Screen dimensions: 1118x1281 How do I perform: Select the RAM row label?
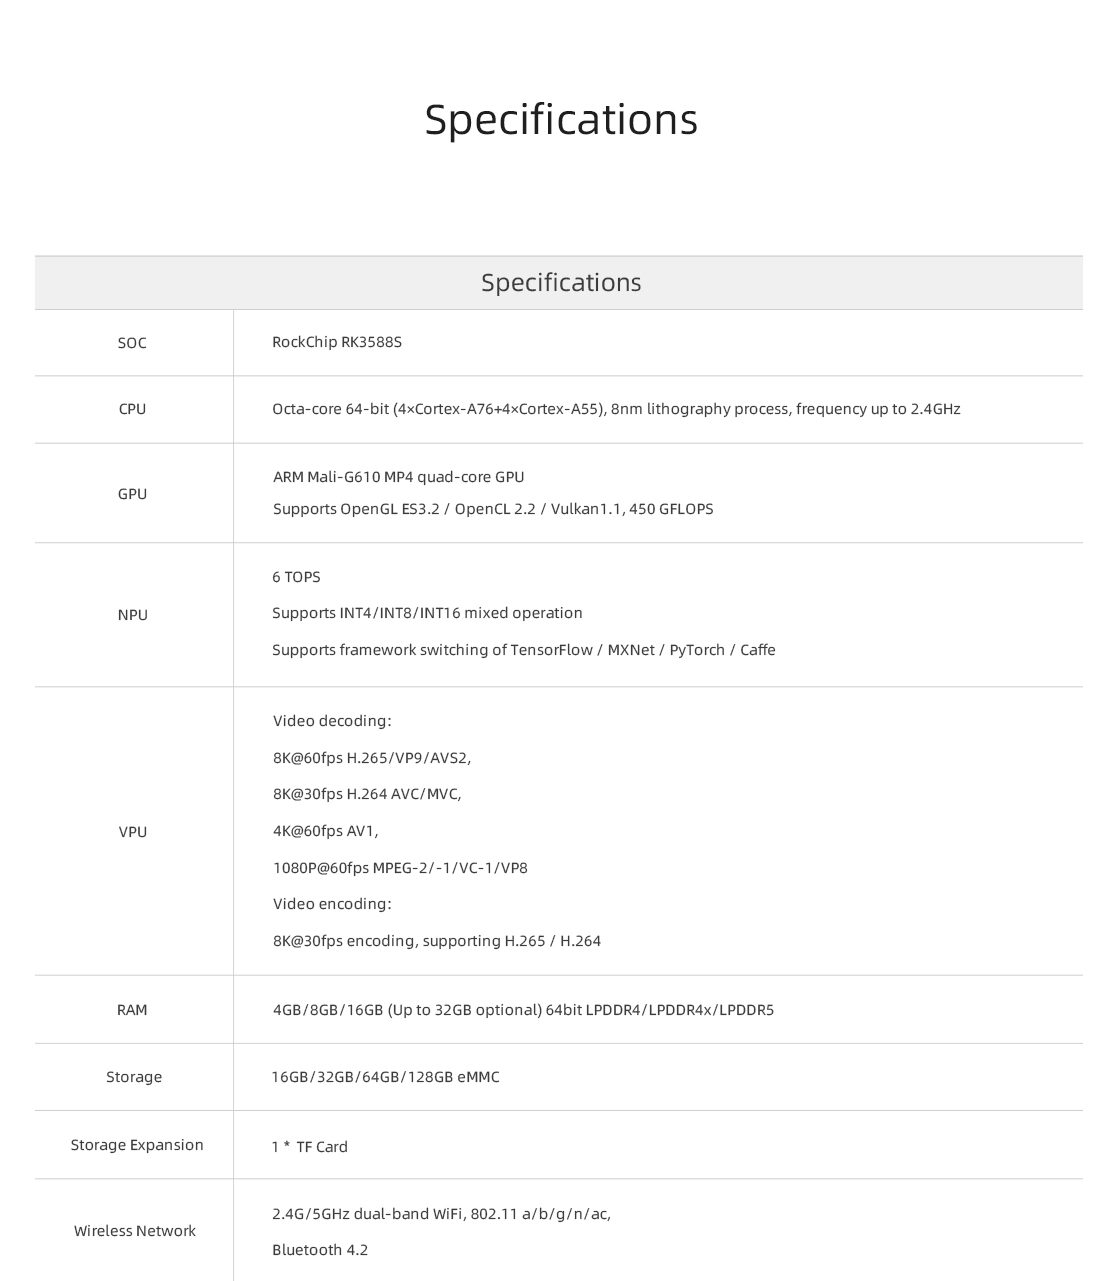pos(132,1010)
